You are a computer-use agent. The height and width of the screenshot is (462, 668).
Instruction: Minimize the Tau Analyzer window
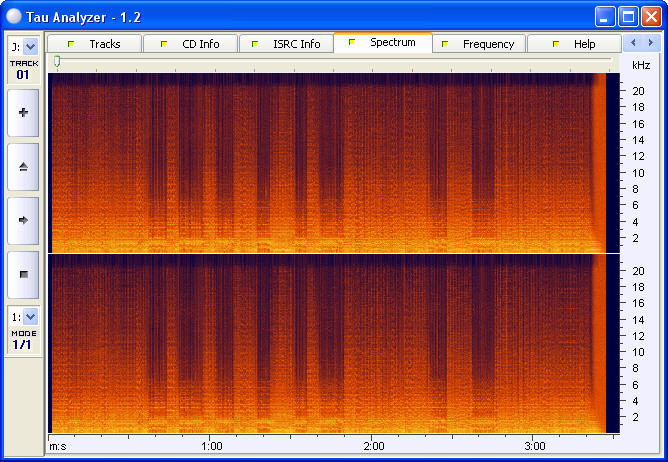pyautogui.click(x=605, y=16)
